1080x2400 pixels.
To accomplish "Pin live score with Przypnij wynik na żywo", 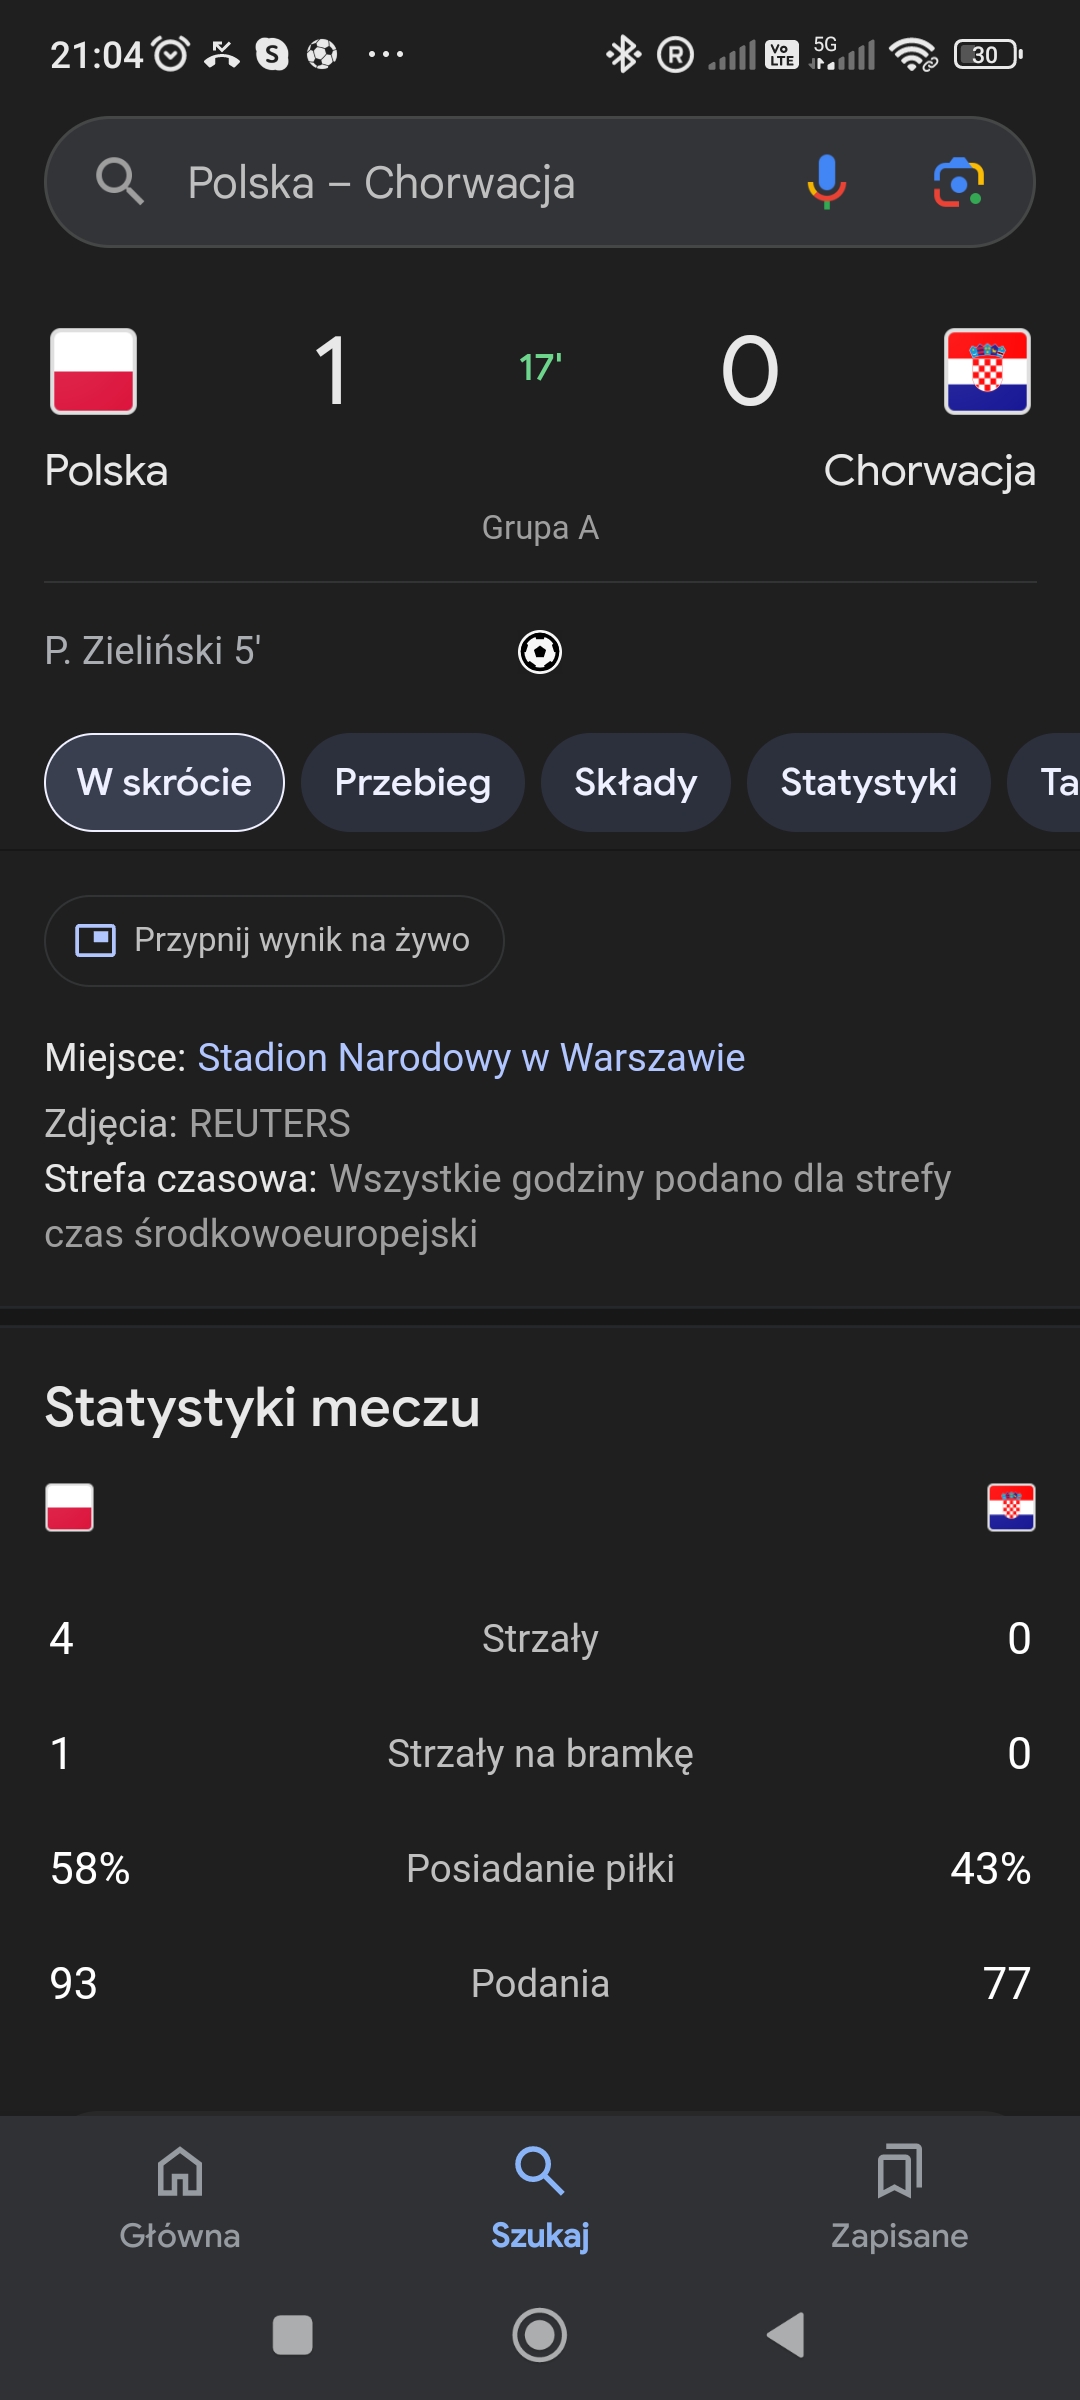I will click(x=274, y=940).
